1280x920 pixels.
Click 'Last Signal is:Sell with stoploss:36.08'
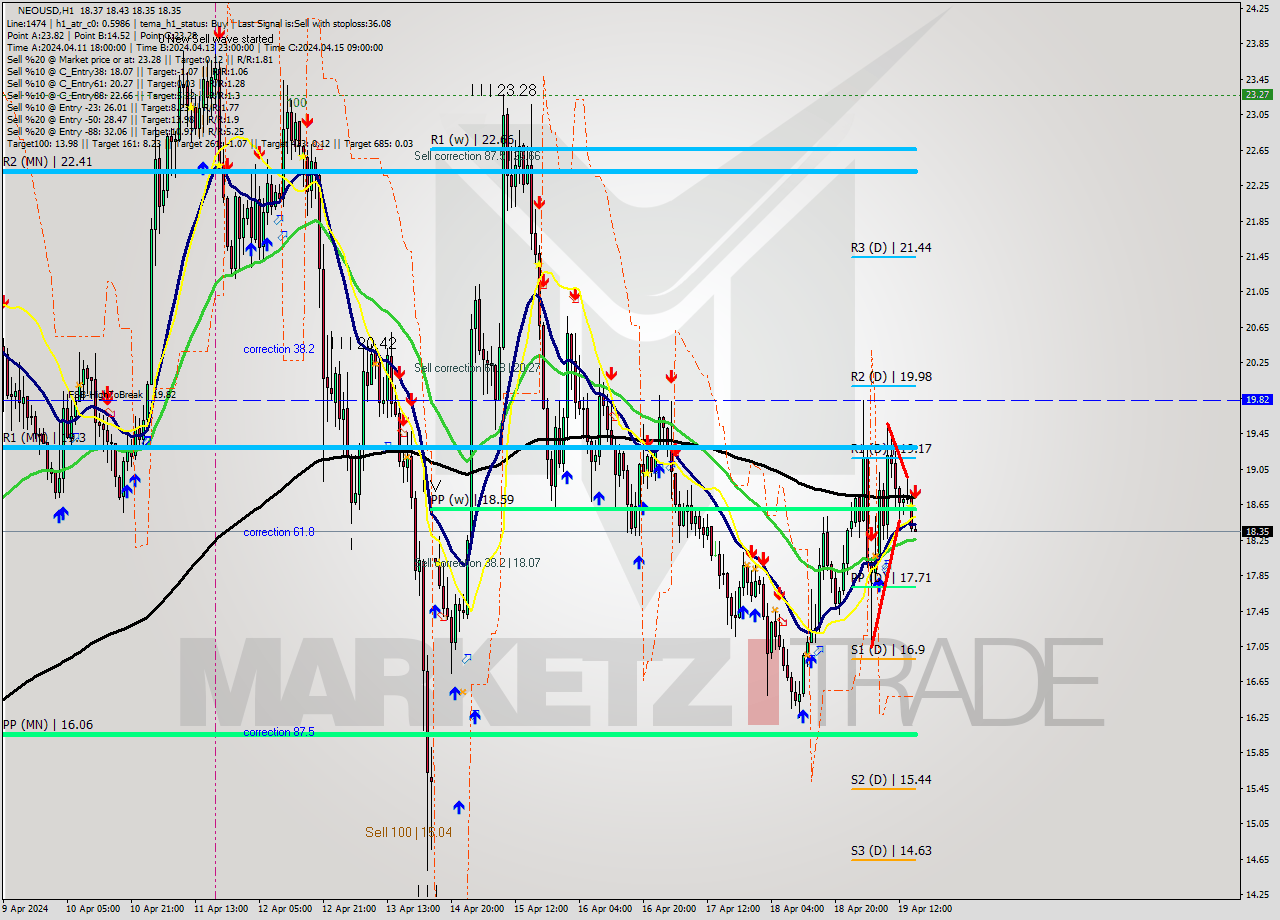(313, 23)
